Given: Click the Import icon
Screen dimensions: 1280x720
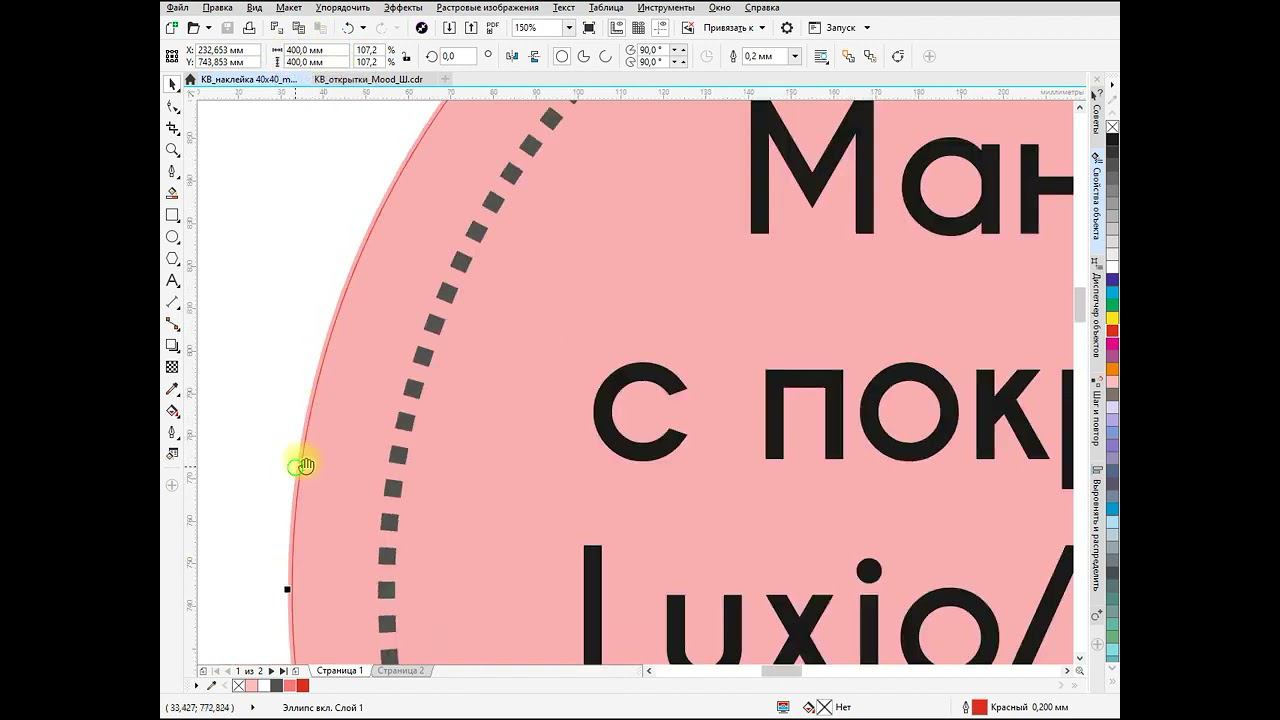Looking at the screenshot, I should 450,28.
